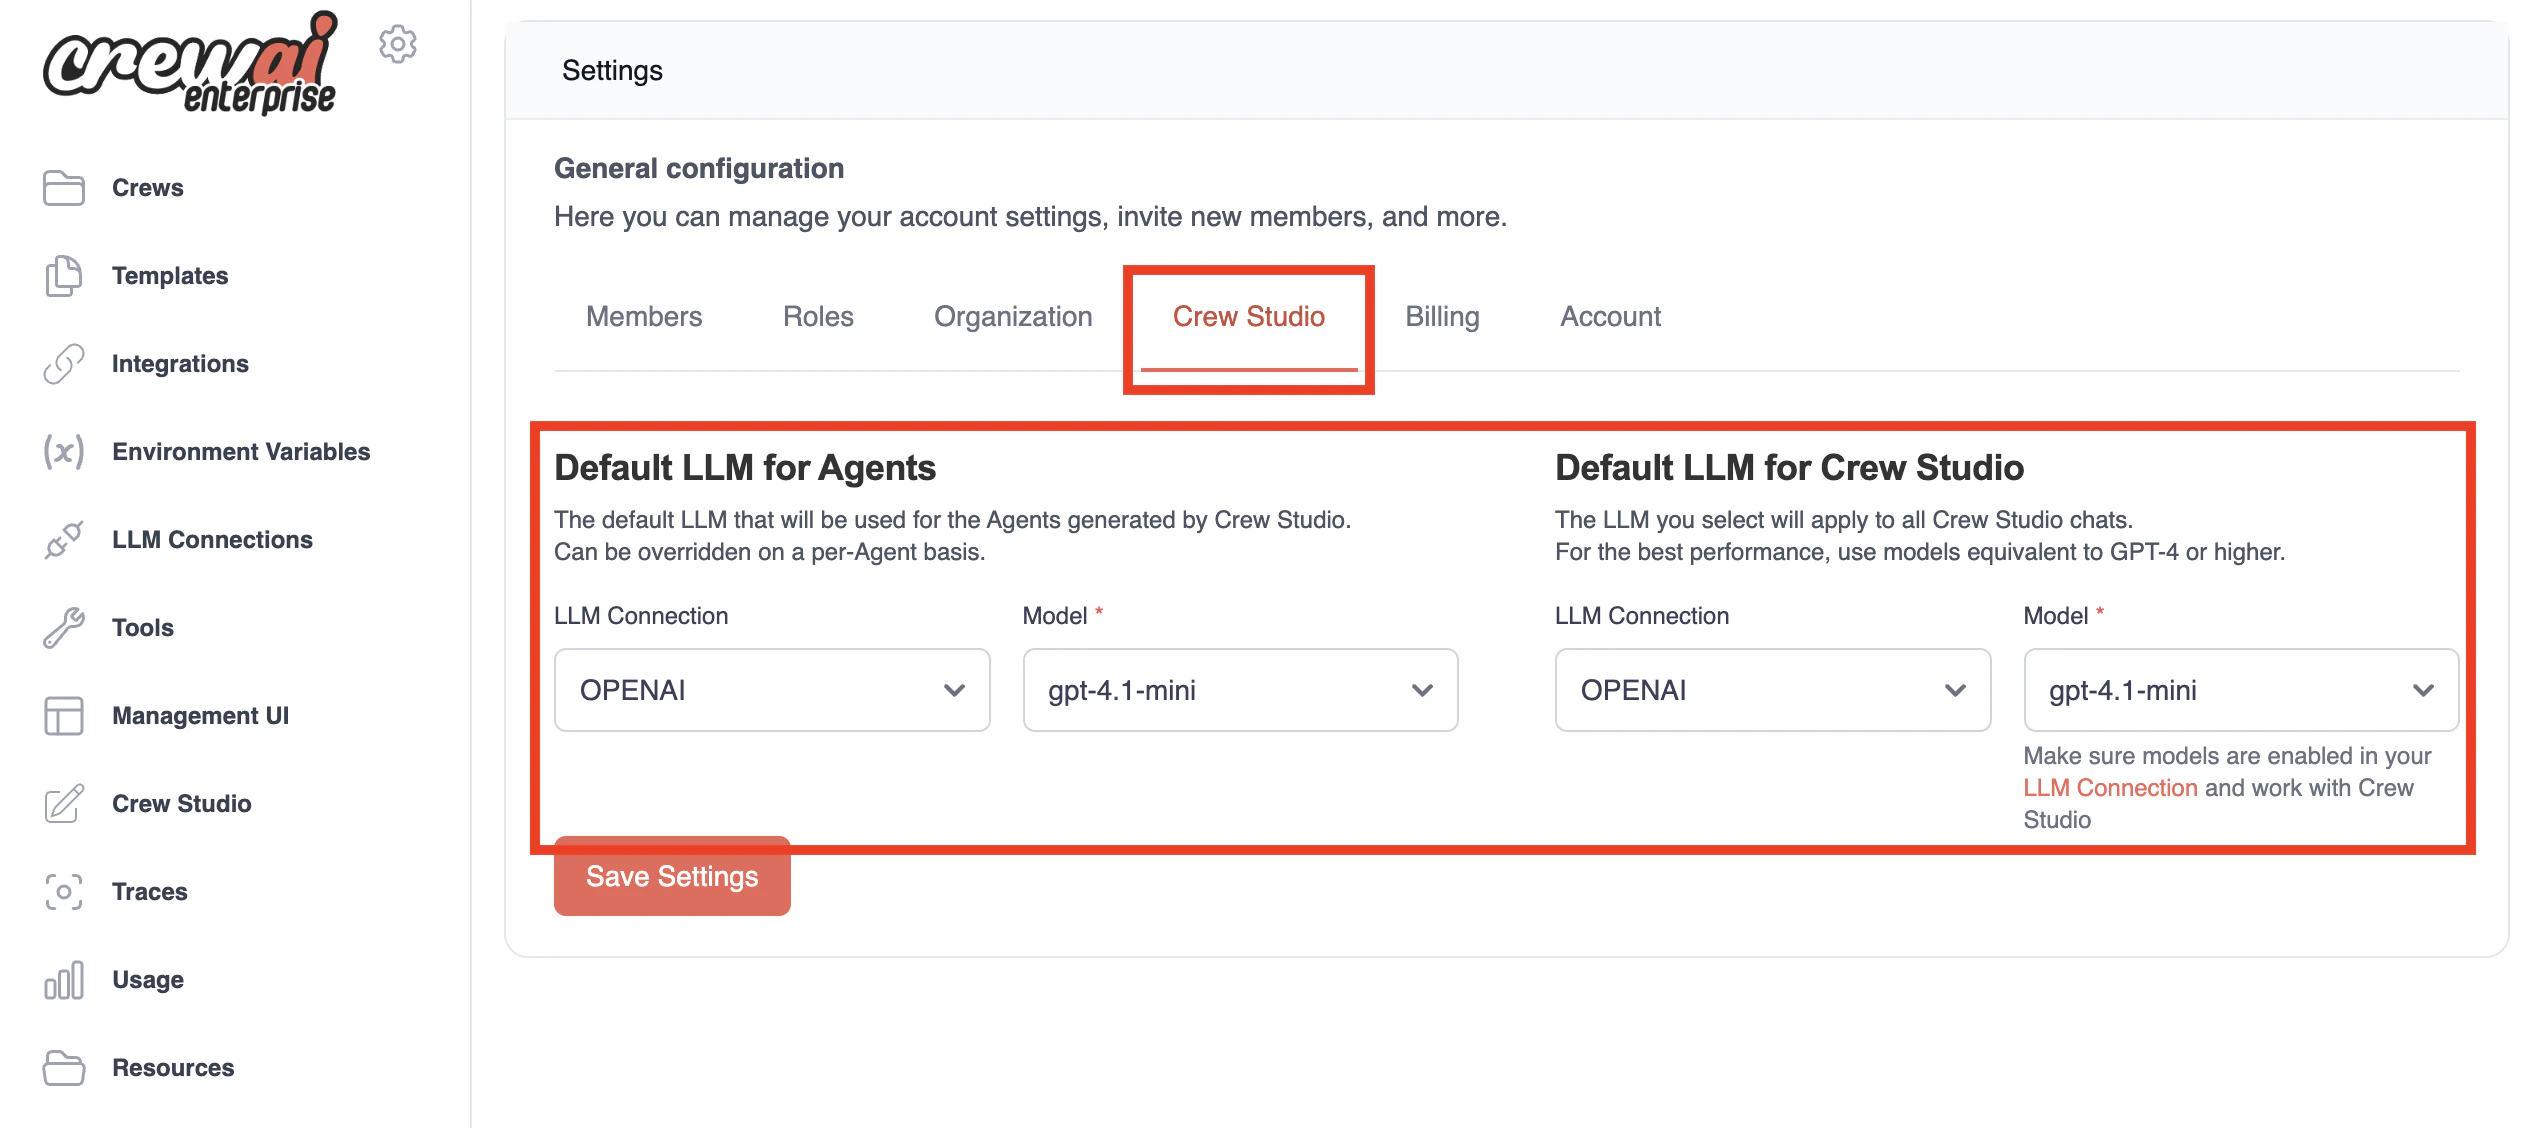Open settings via the gear icon

tap(397, 44)
